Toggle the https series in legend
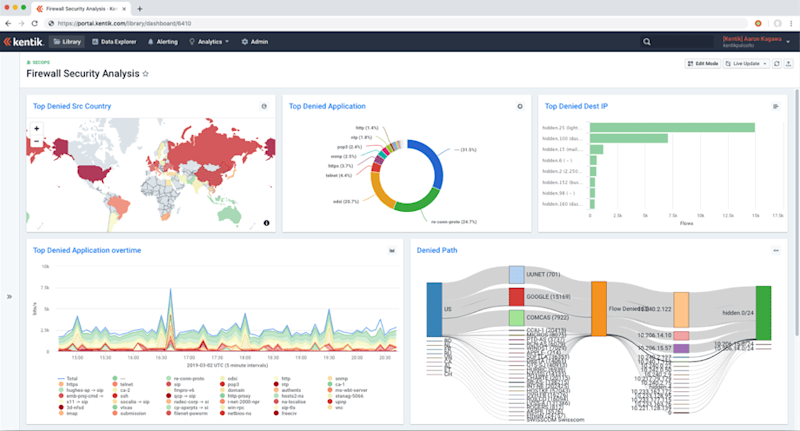Image resolution: width=800 pixels, height=431 pixels. pyautogui.click(x=68, y=384)
